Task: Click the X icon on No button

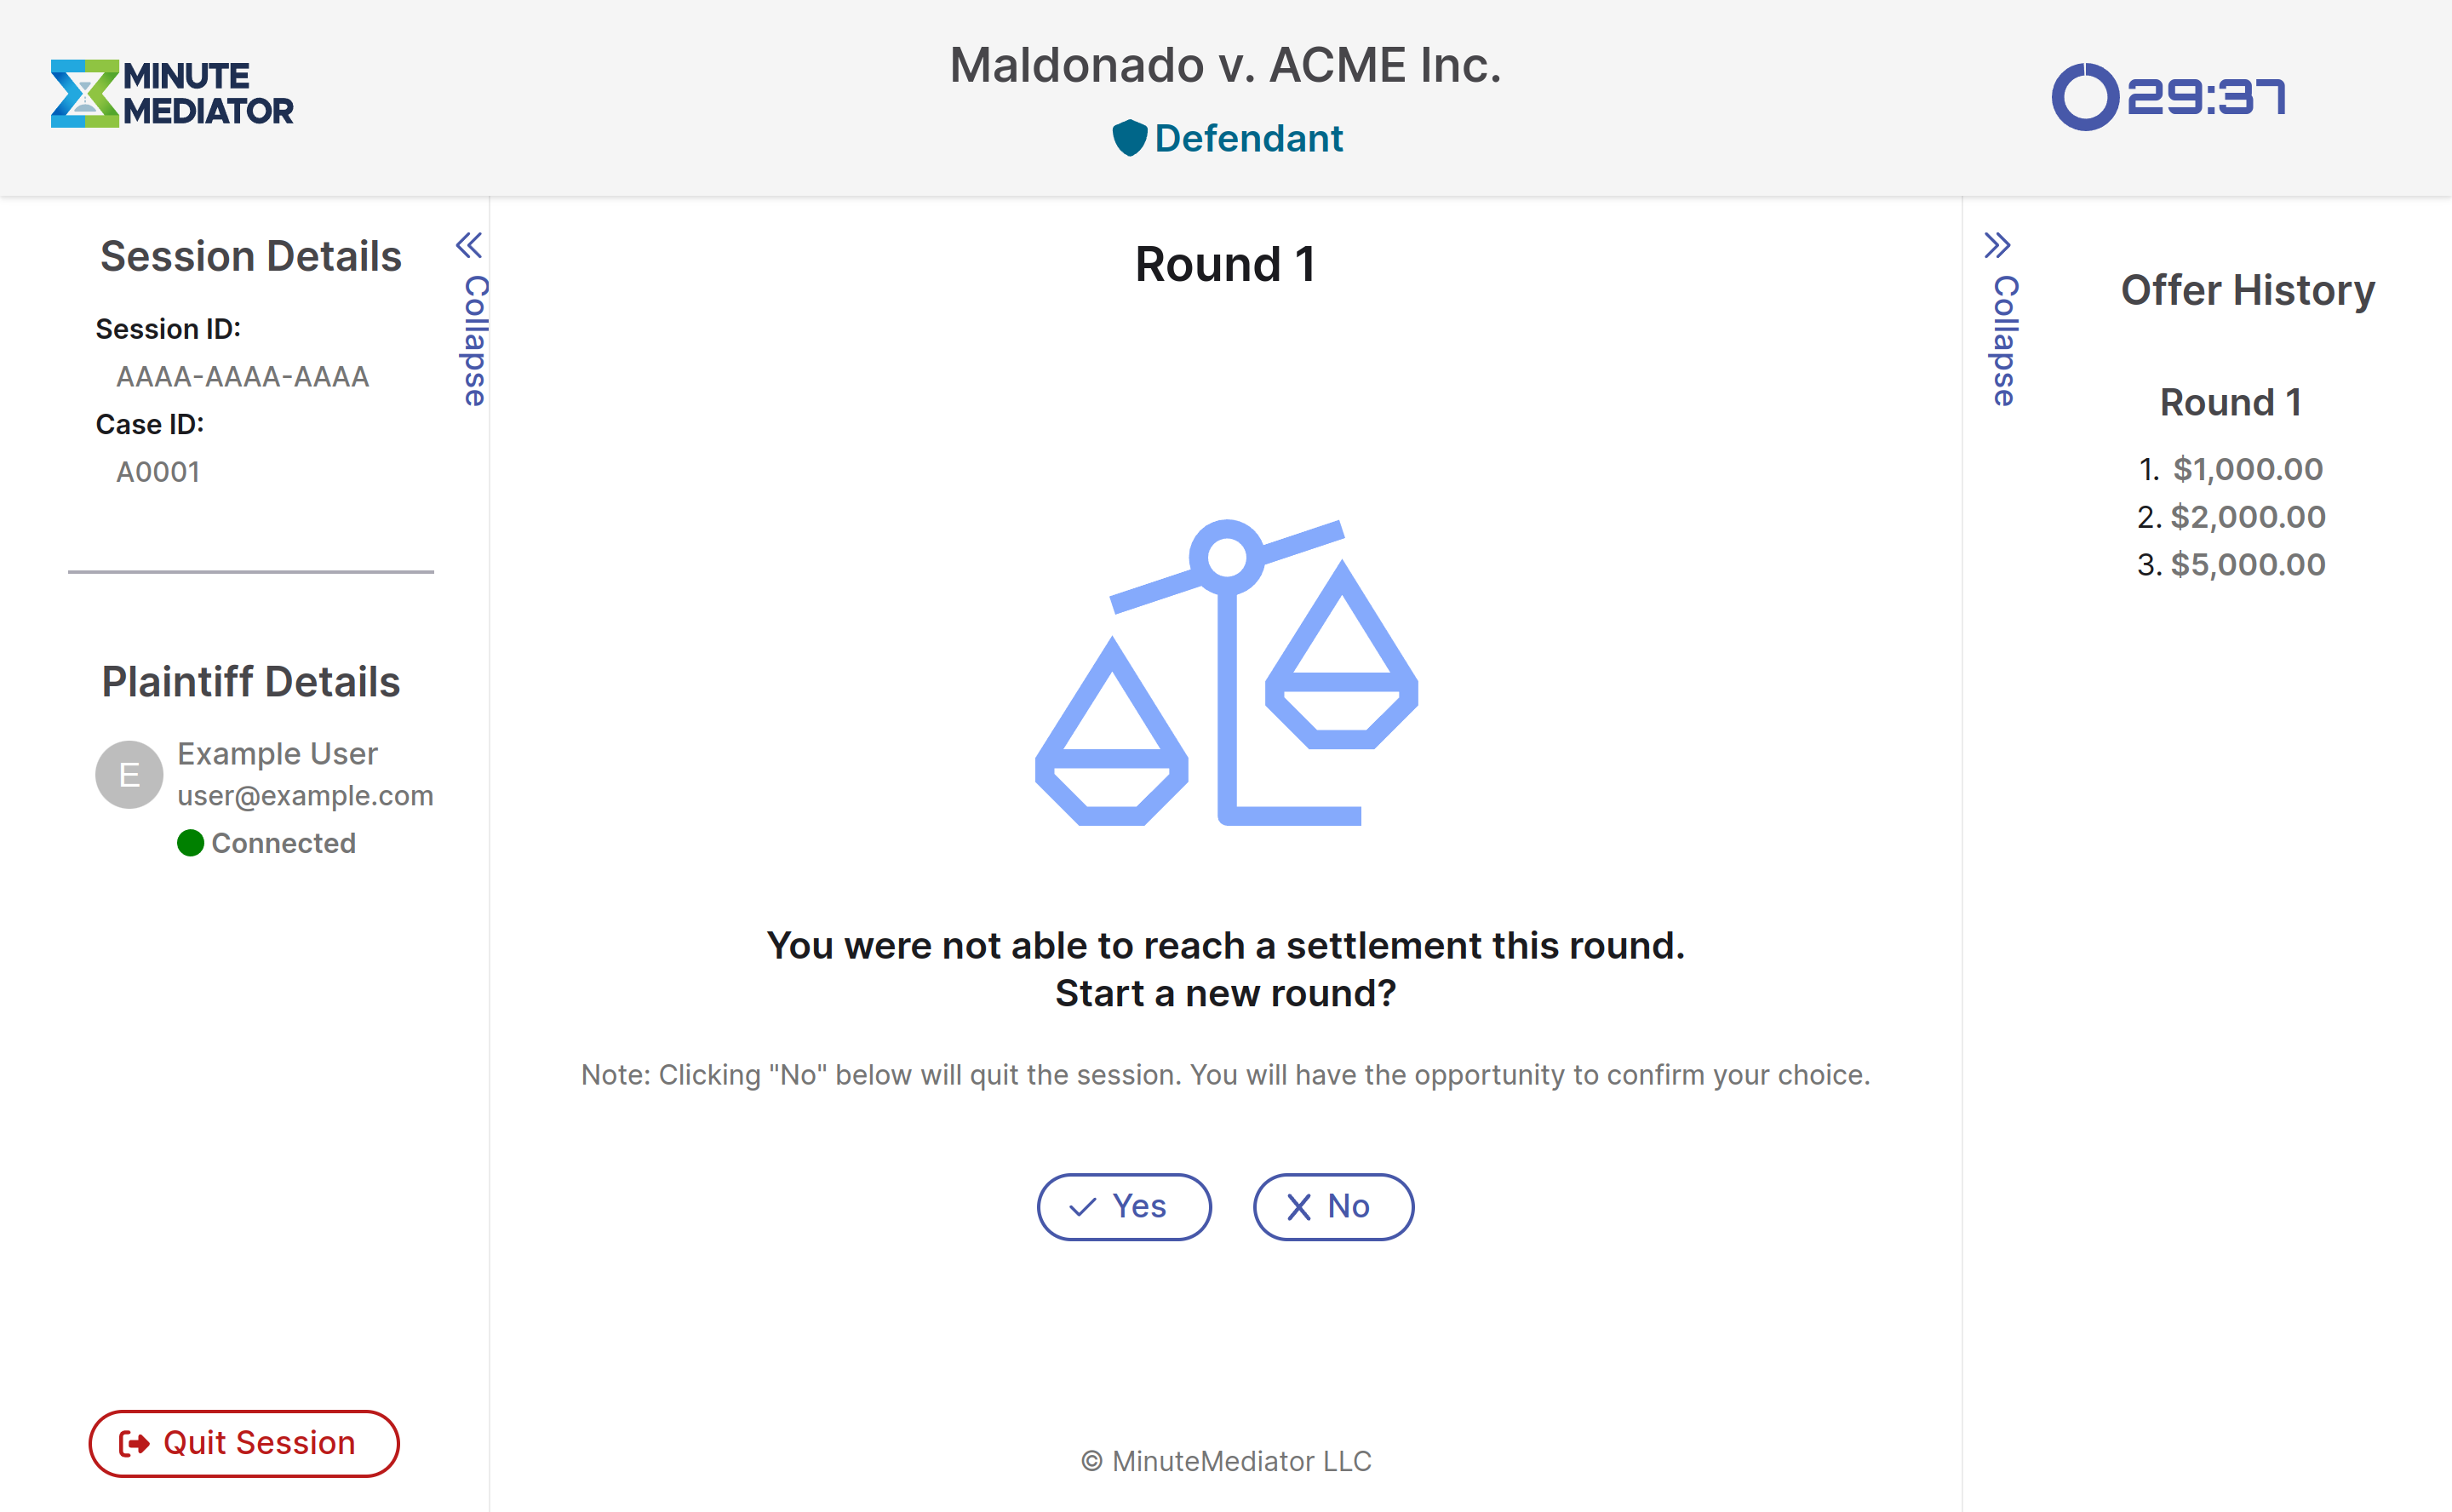Action: (x=1298, y=1206)
